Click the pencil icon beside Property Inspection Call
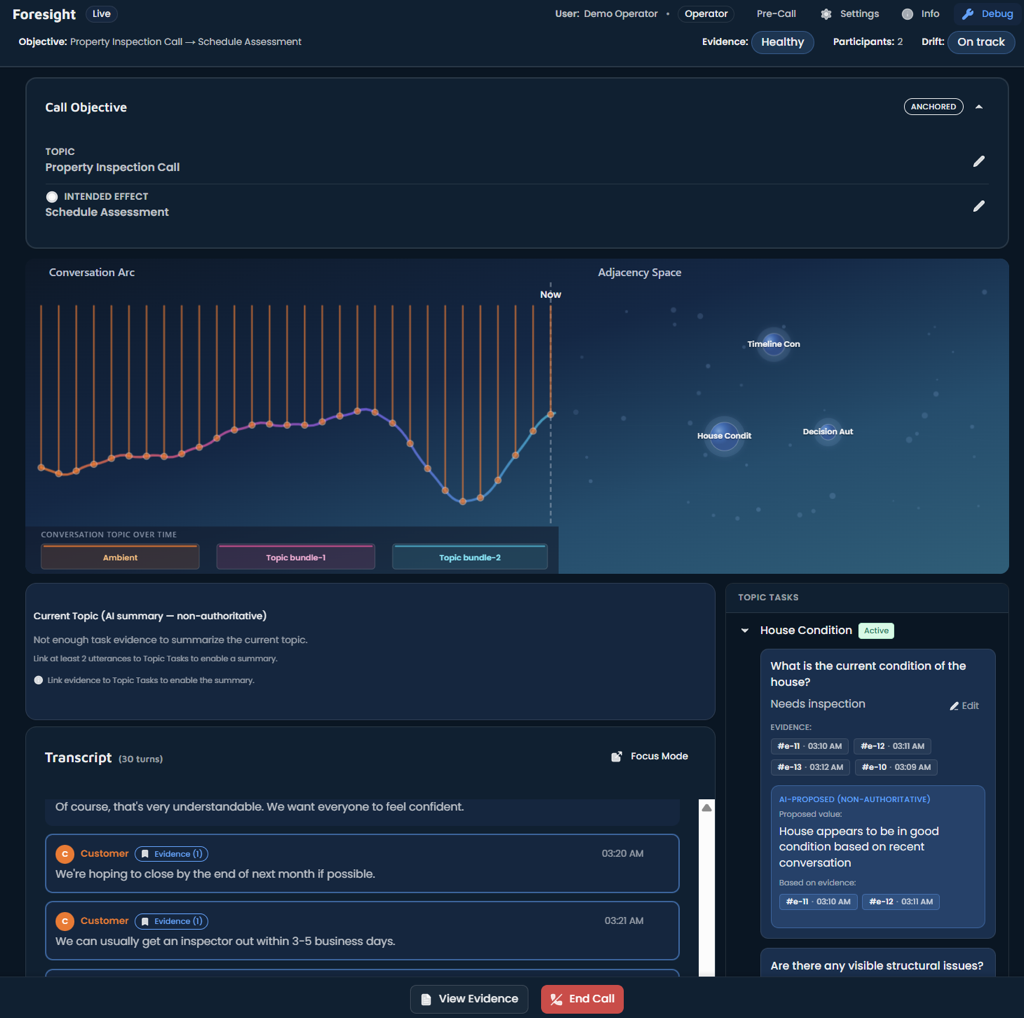 (978, 161)
